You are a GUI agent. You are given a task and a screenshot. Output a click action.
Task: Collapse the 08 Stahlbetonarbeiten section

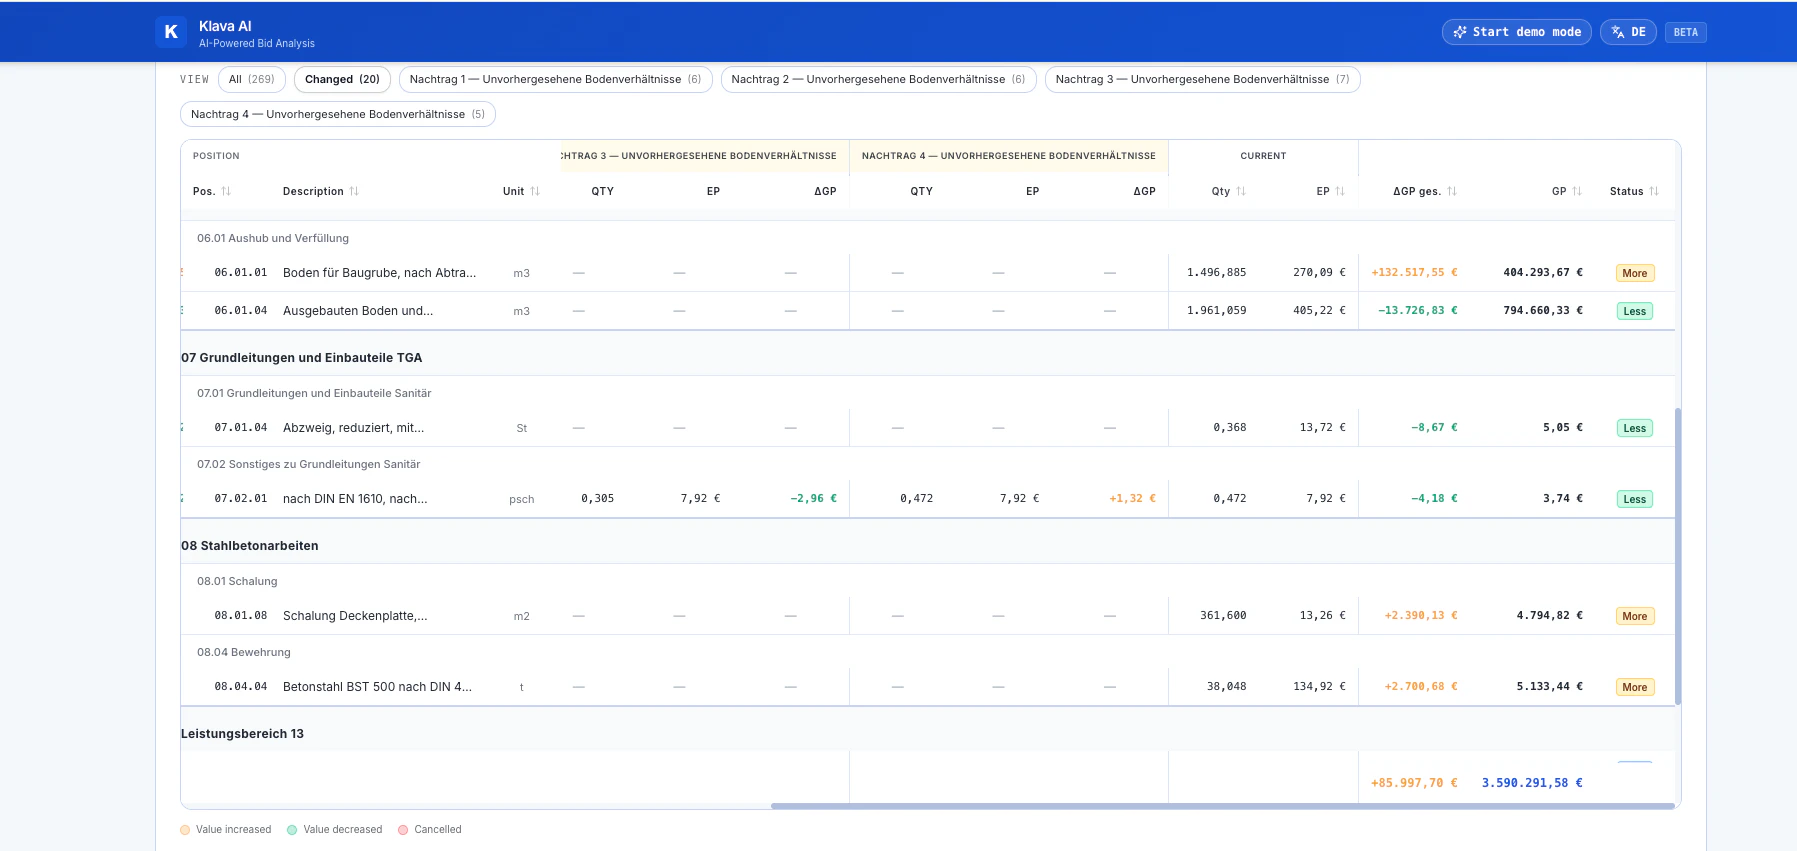tap(249, 545)
